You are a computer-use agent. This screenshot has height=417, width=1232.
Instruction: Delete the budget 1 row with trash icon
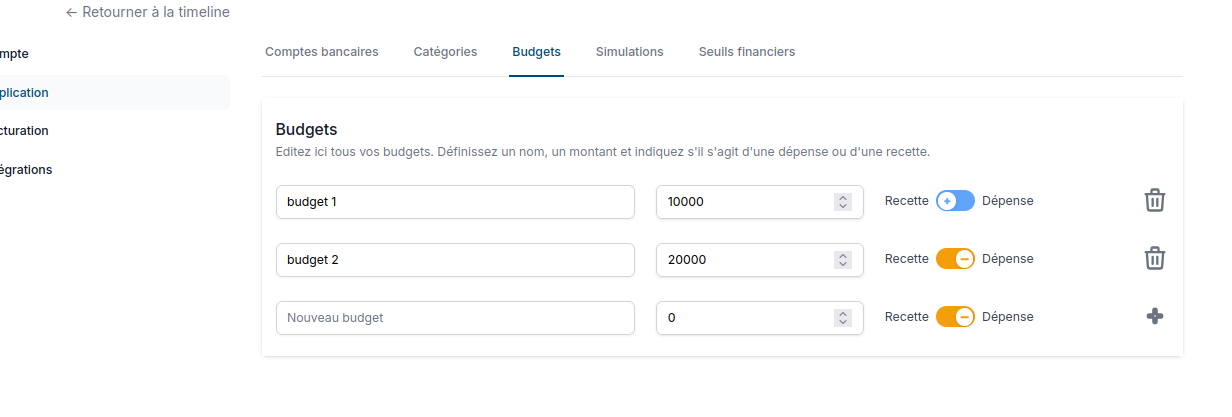click(1154, 200)
